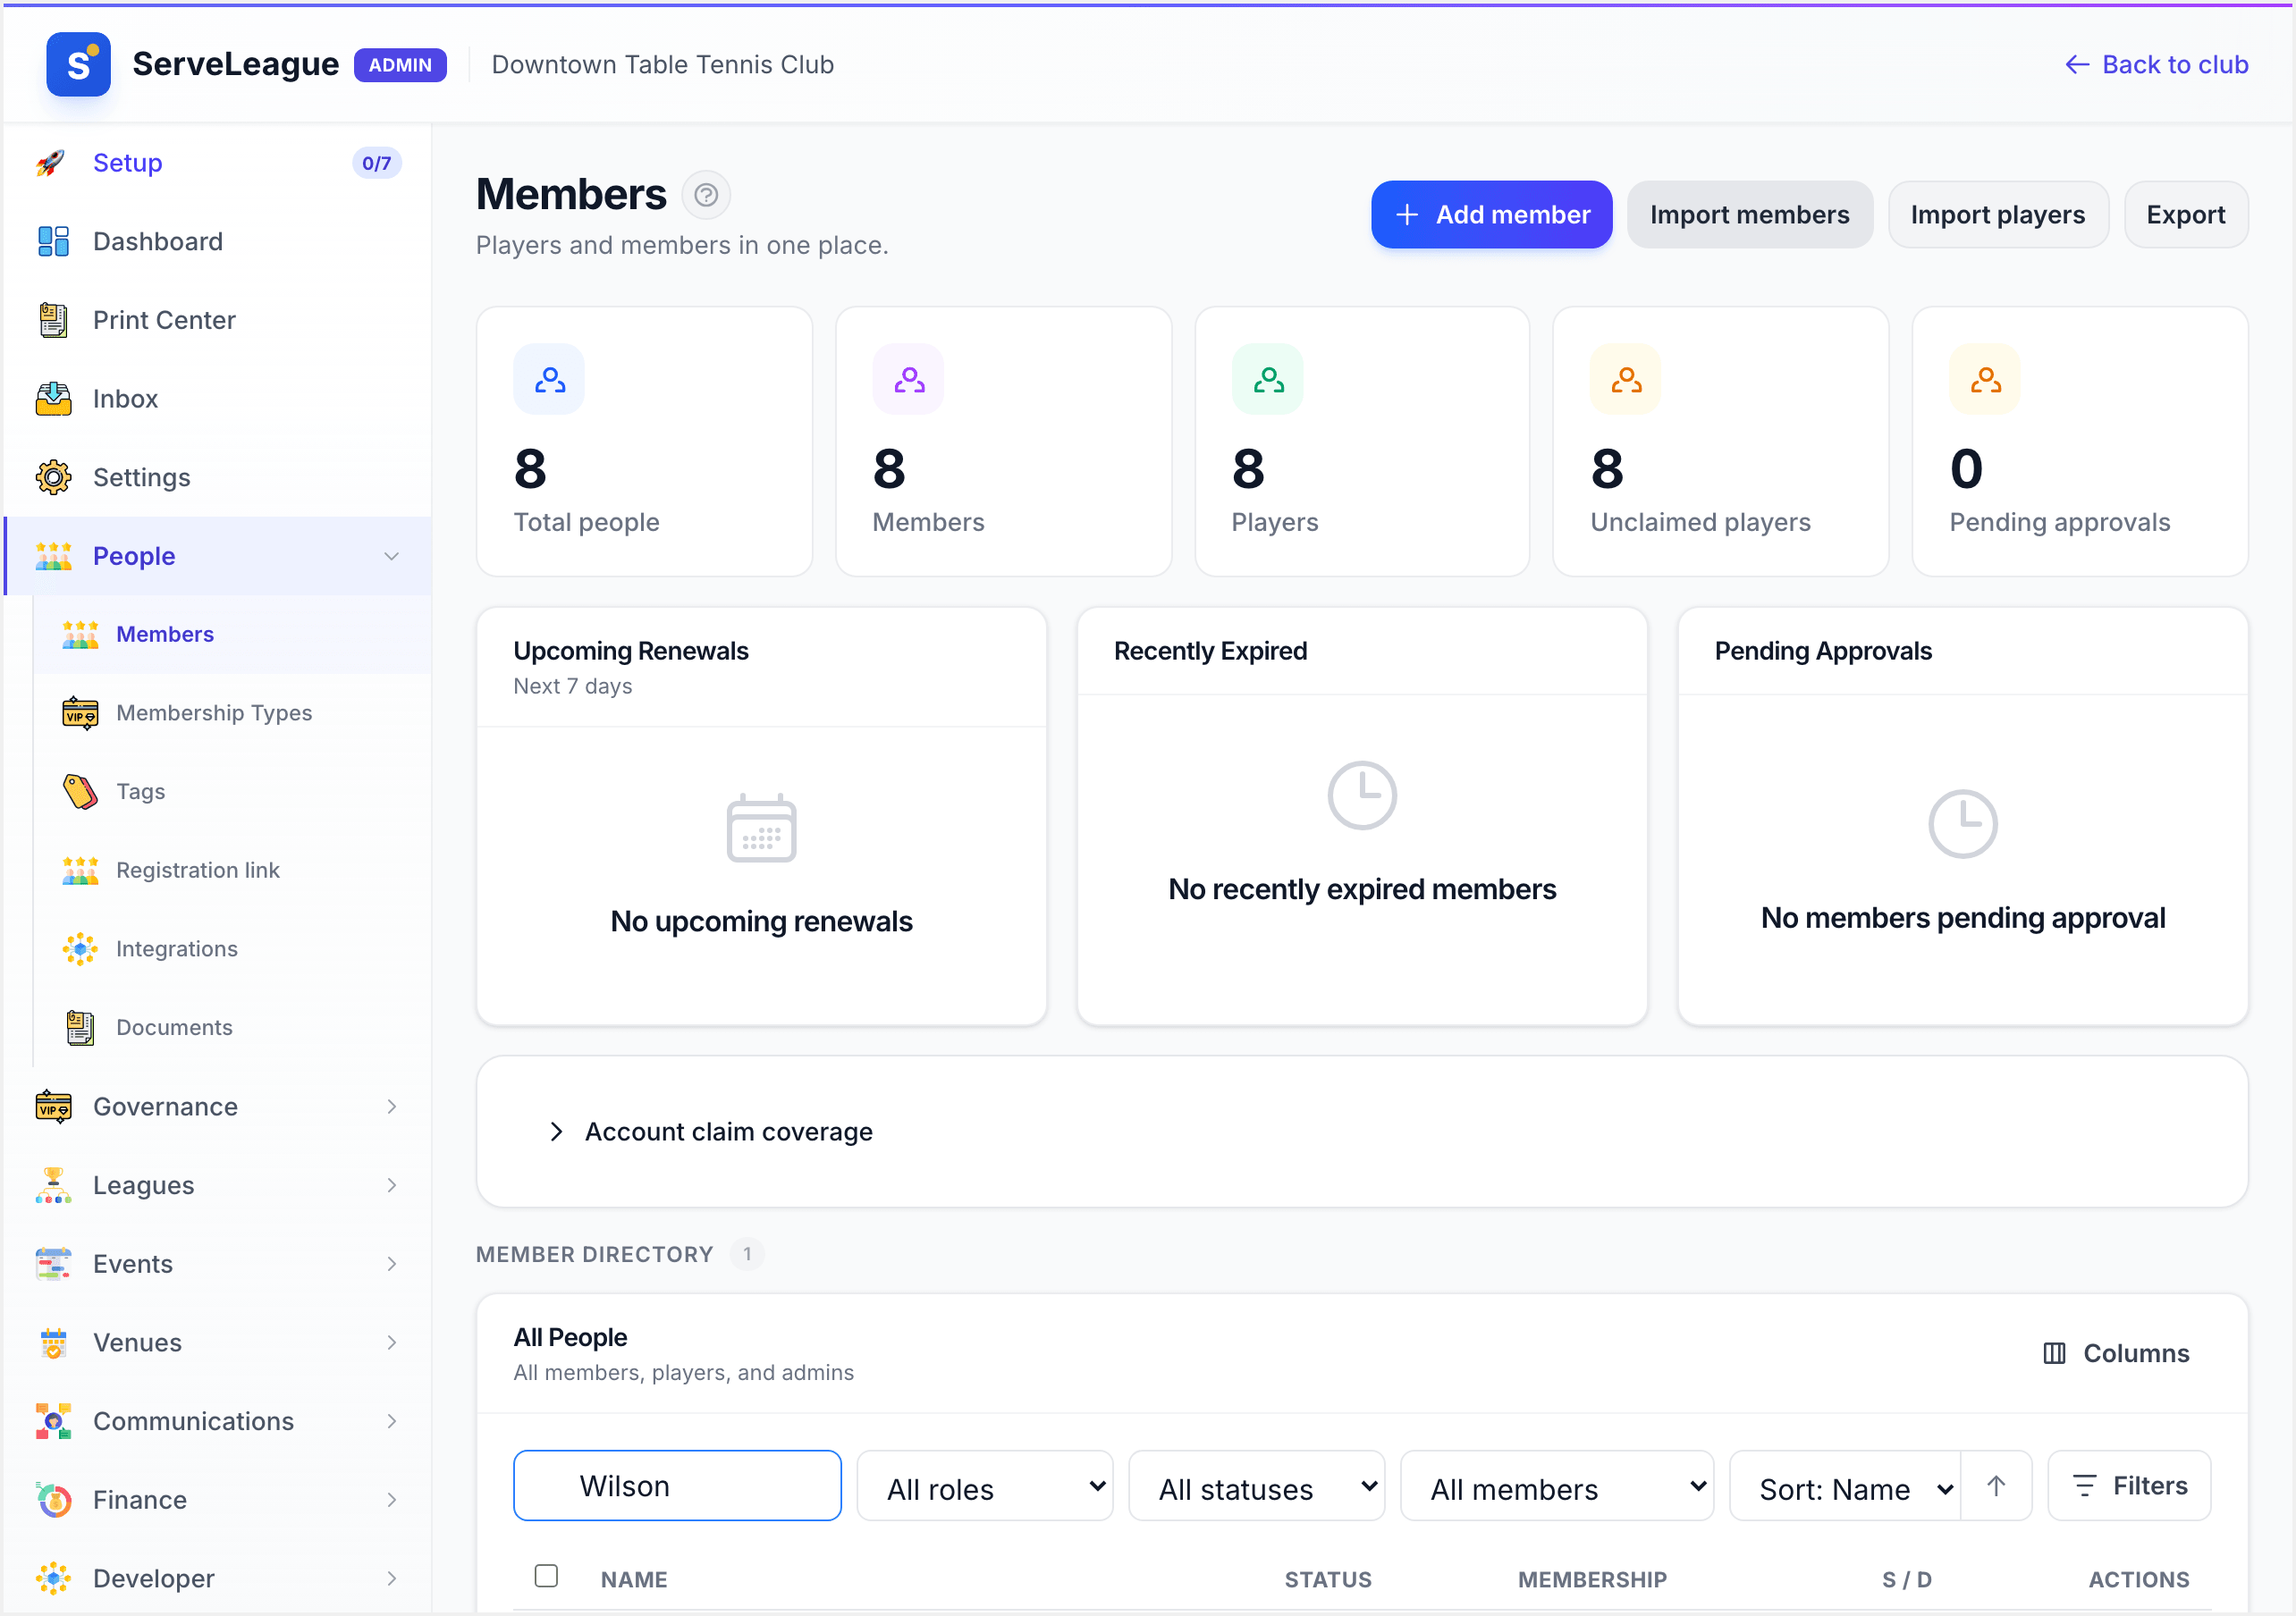Toggle sort direction arrow icon

(x=1996, y=1486)
